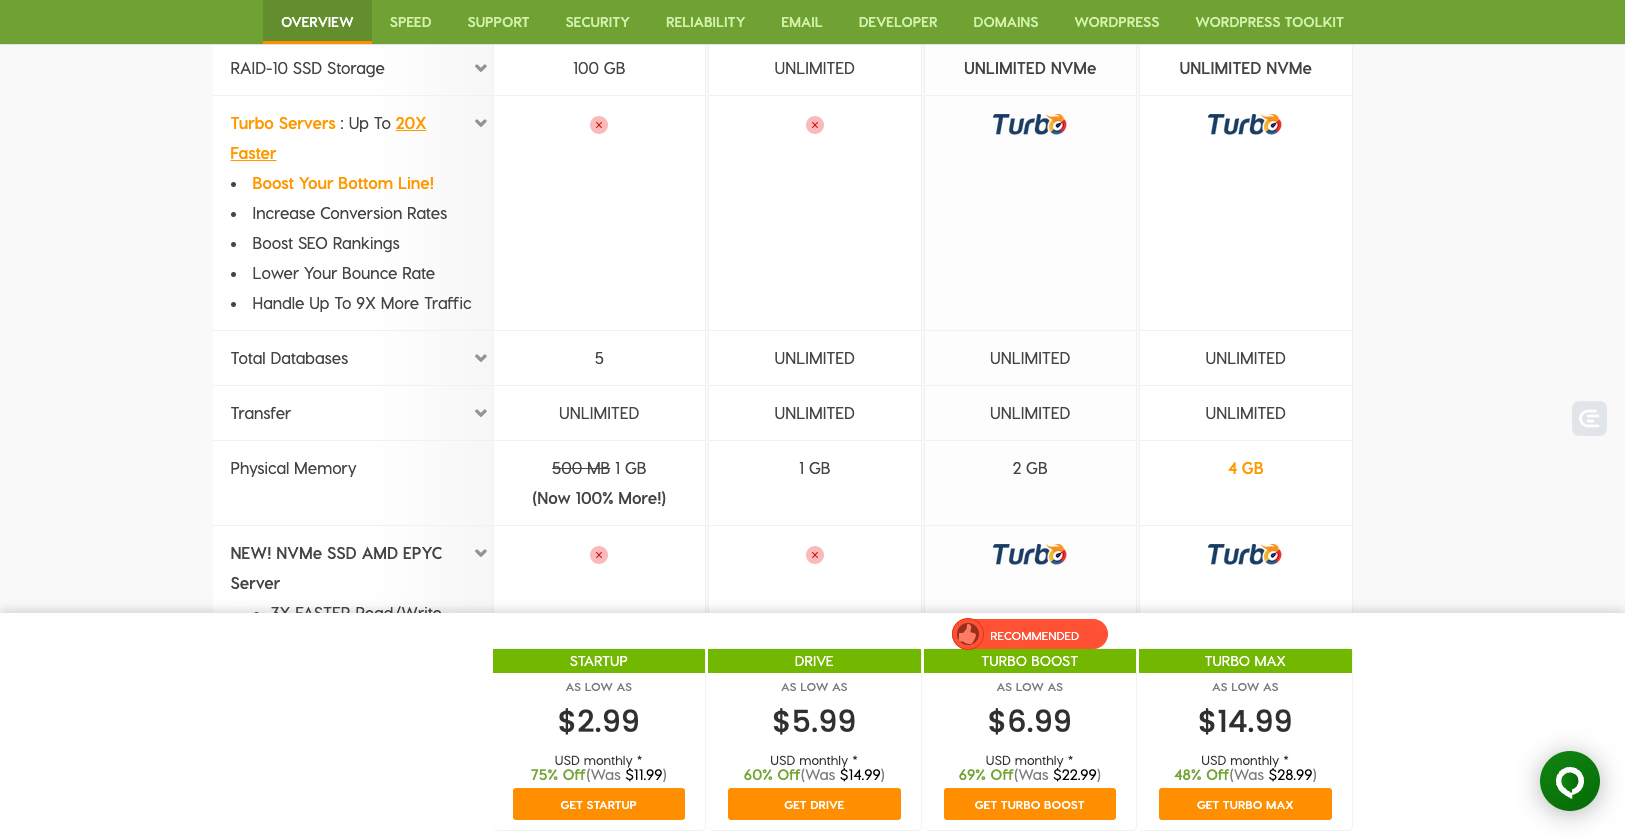Click Turbo logo in Turbo Boost Turbo Servers row

[1029, 124]
